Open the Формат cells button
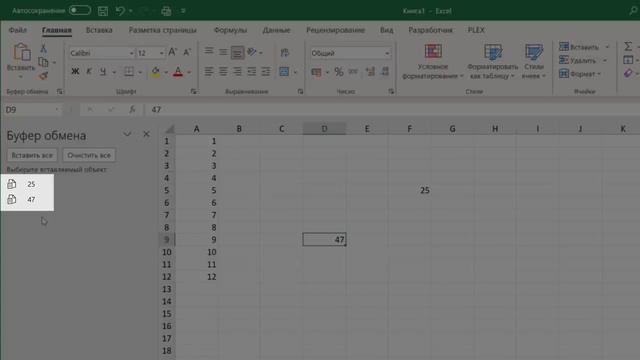 point(580,74)
